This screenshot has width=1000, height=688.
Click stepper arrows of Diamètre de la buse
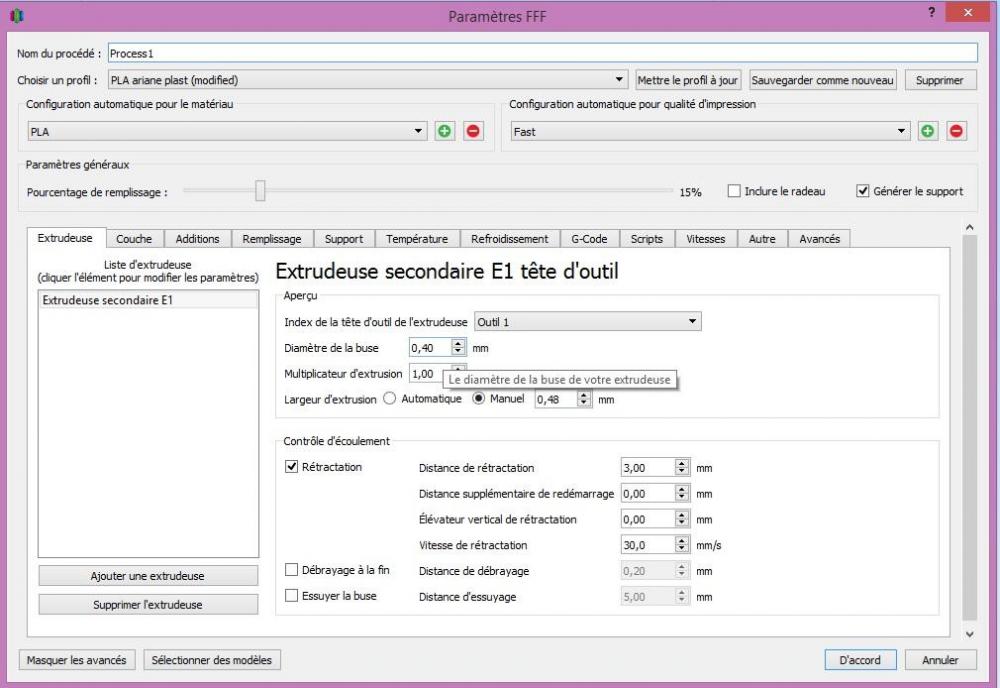point(458,348)
